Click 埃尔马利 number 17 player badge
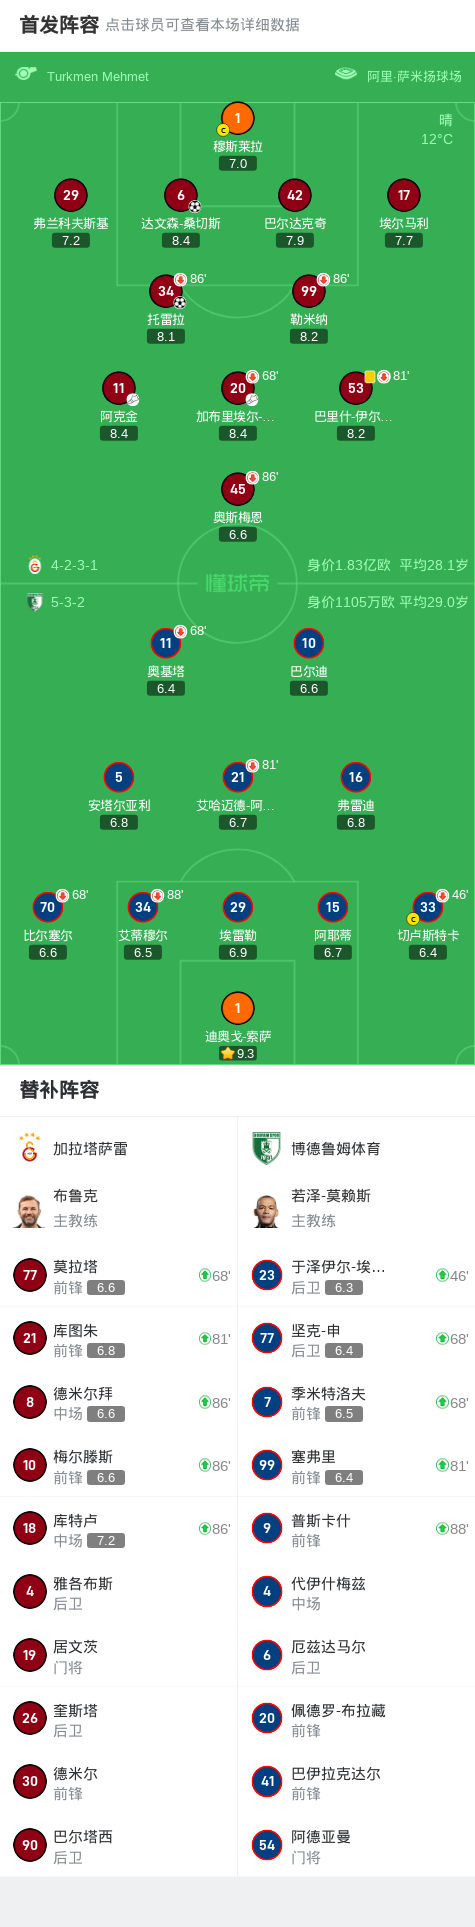This screenshot has width=475, height=1927. tap(404, 195)
